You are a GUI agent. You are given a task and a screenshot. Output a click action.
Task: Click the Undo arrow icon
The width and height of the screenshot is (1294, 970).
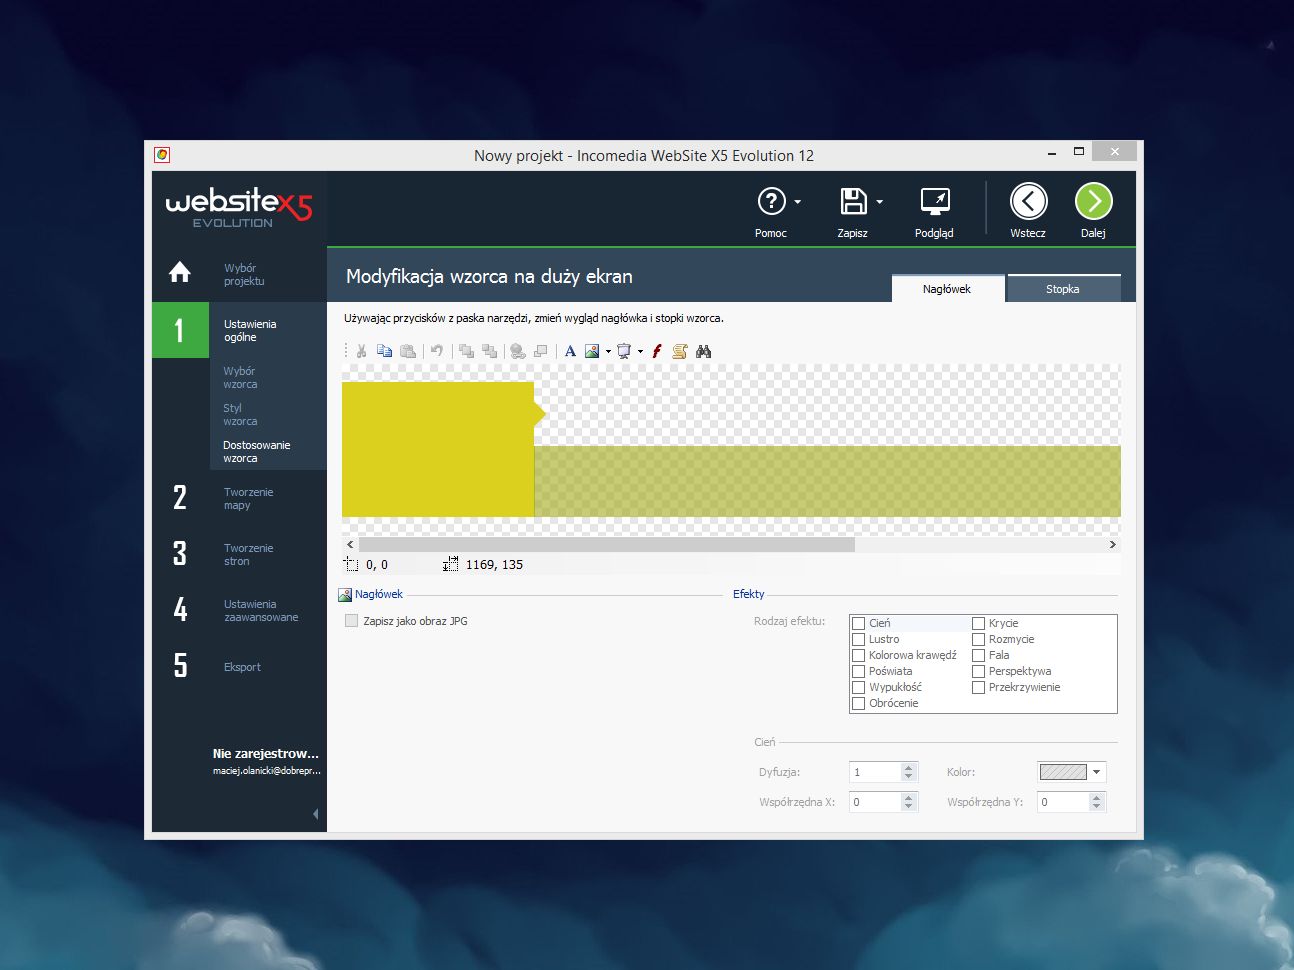(x=437, y=351)
